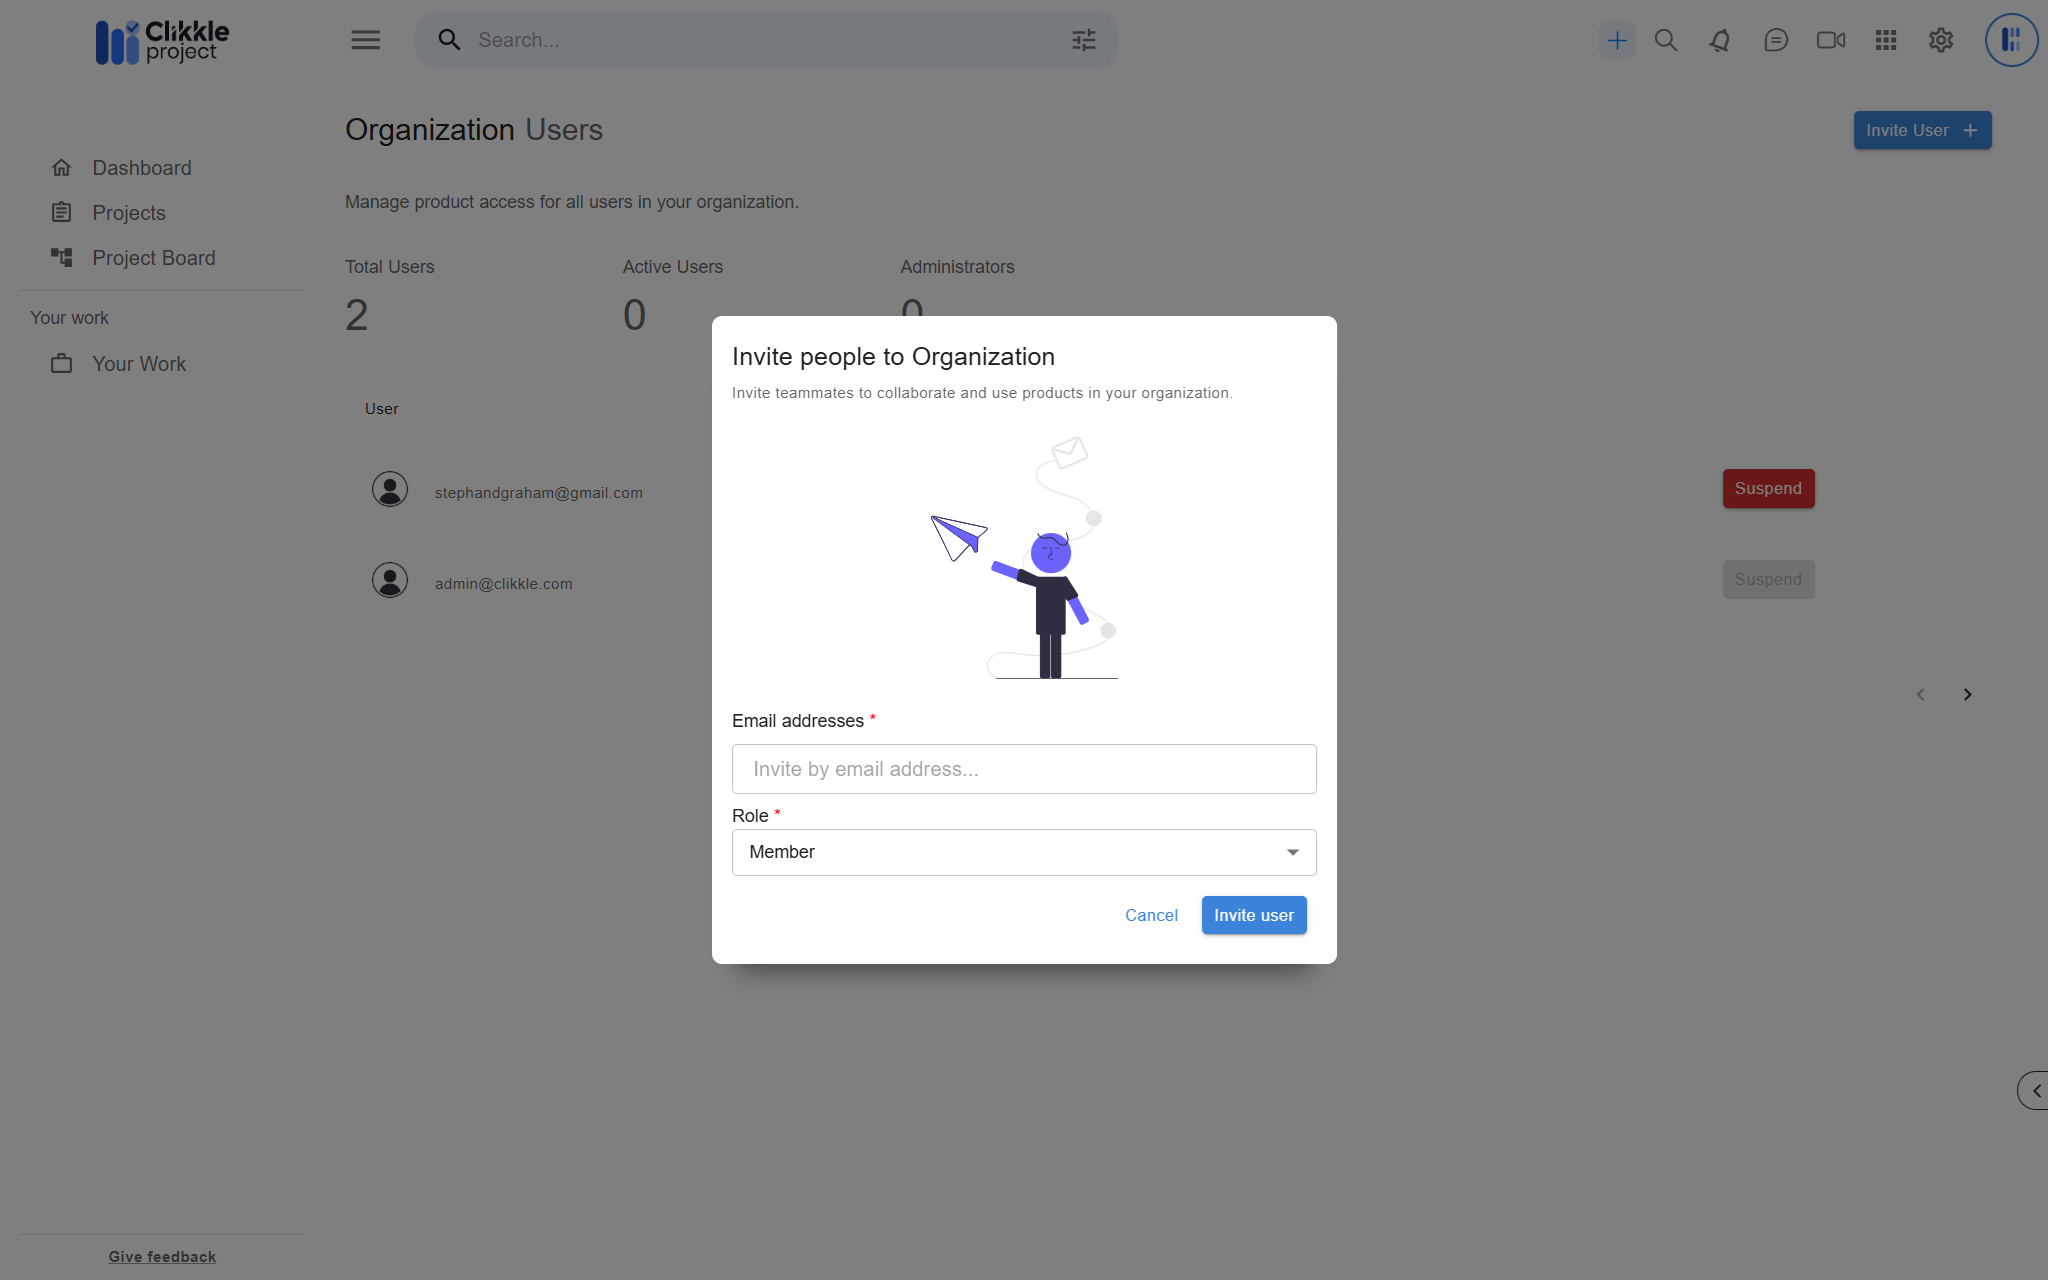Open the settings gear icon
The image size is (2048, 1280).
[x=1941, y=40]
